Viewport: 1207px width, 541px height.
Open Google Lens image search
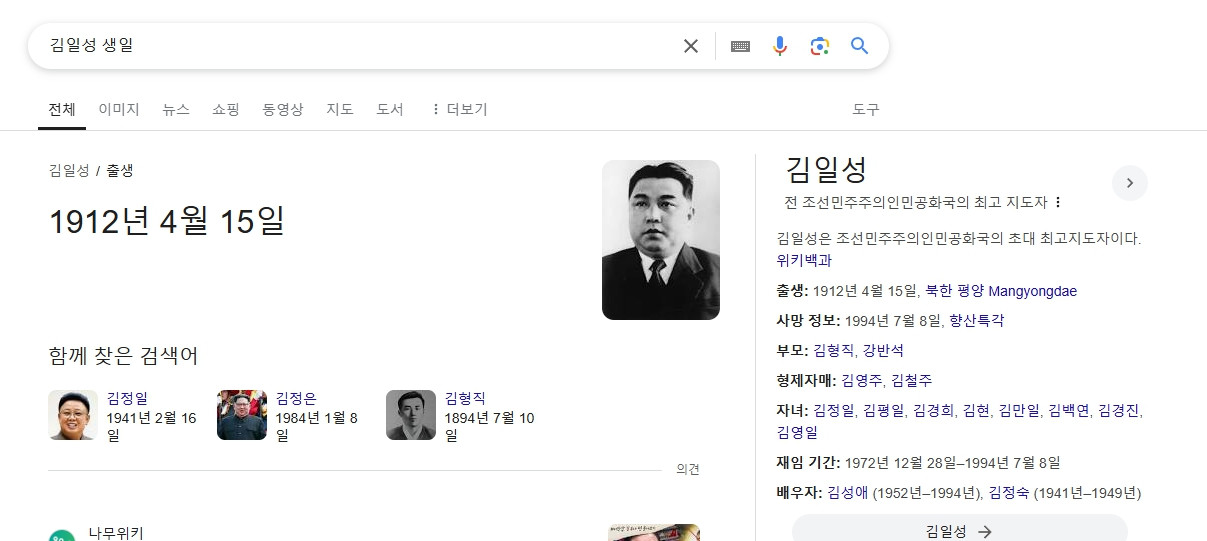(820, 46)
